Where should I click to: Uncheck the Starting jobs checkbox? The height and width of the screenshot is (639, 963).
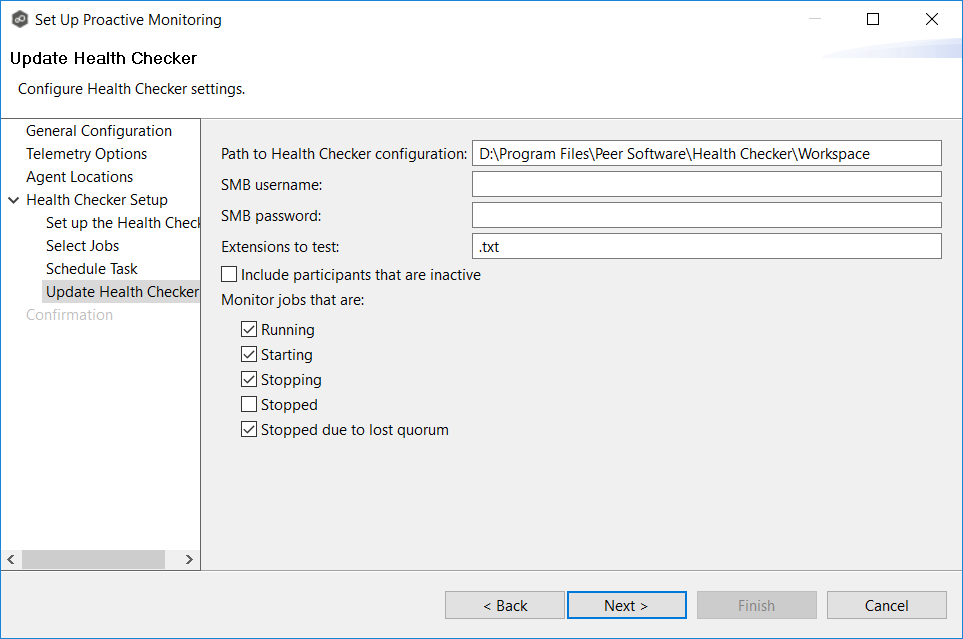[249, 355]
